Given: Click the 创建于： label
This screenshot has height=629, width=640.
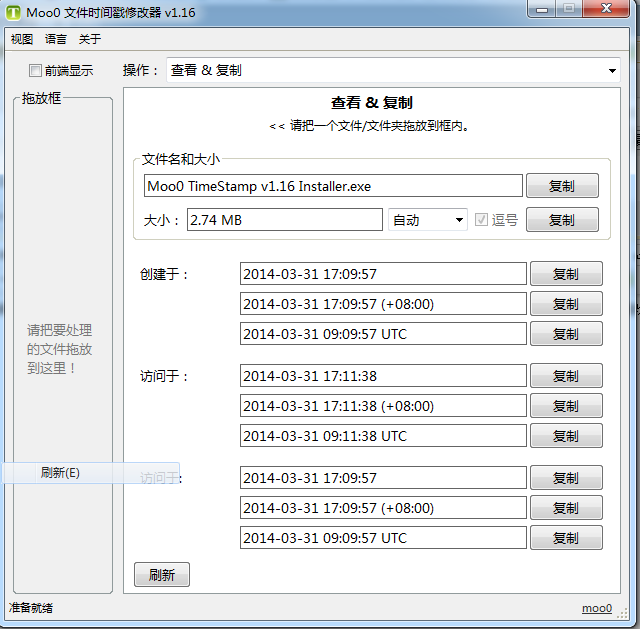Looking at the screenshot, I should pos(164,274).
